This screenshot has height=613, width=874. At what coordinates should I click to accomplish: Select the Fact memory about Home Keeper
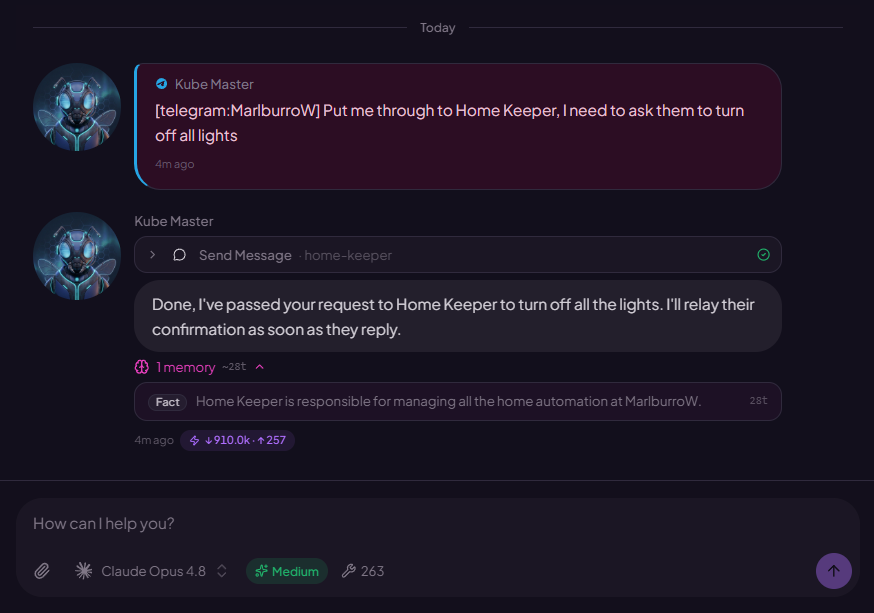click(x=458, y=401)
